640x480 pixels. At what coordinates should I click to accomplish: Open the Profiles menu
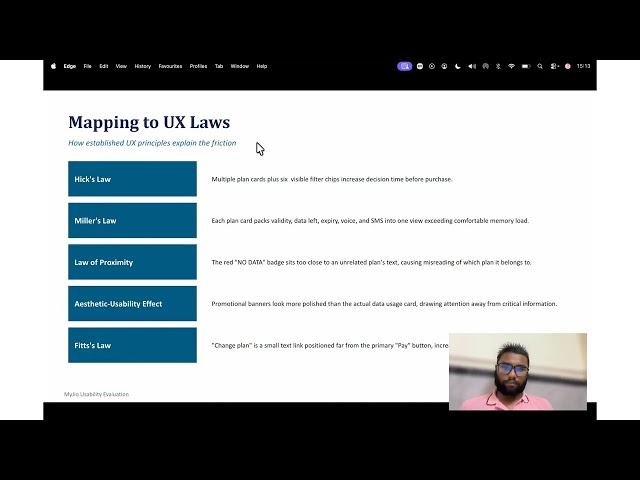click(x=198, y=66)
